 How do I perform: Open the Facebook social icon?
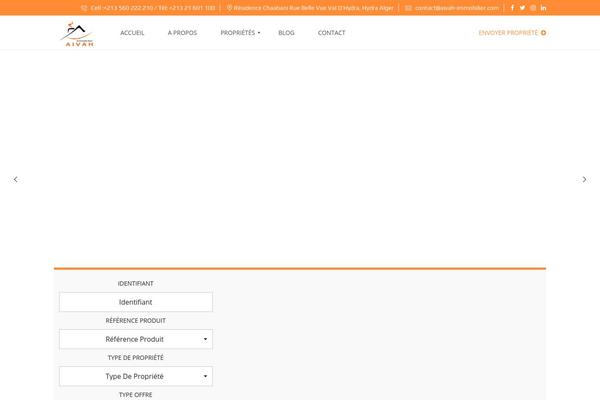click(x=512, y=7)
